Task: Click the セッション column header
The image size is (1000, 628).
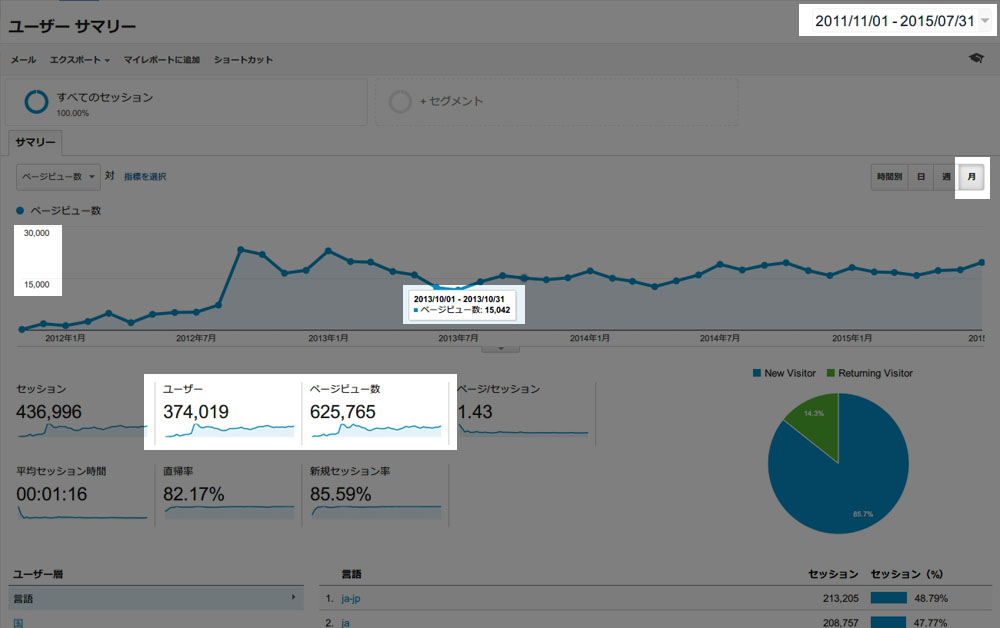Action: pos(833,574)
